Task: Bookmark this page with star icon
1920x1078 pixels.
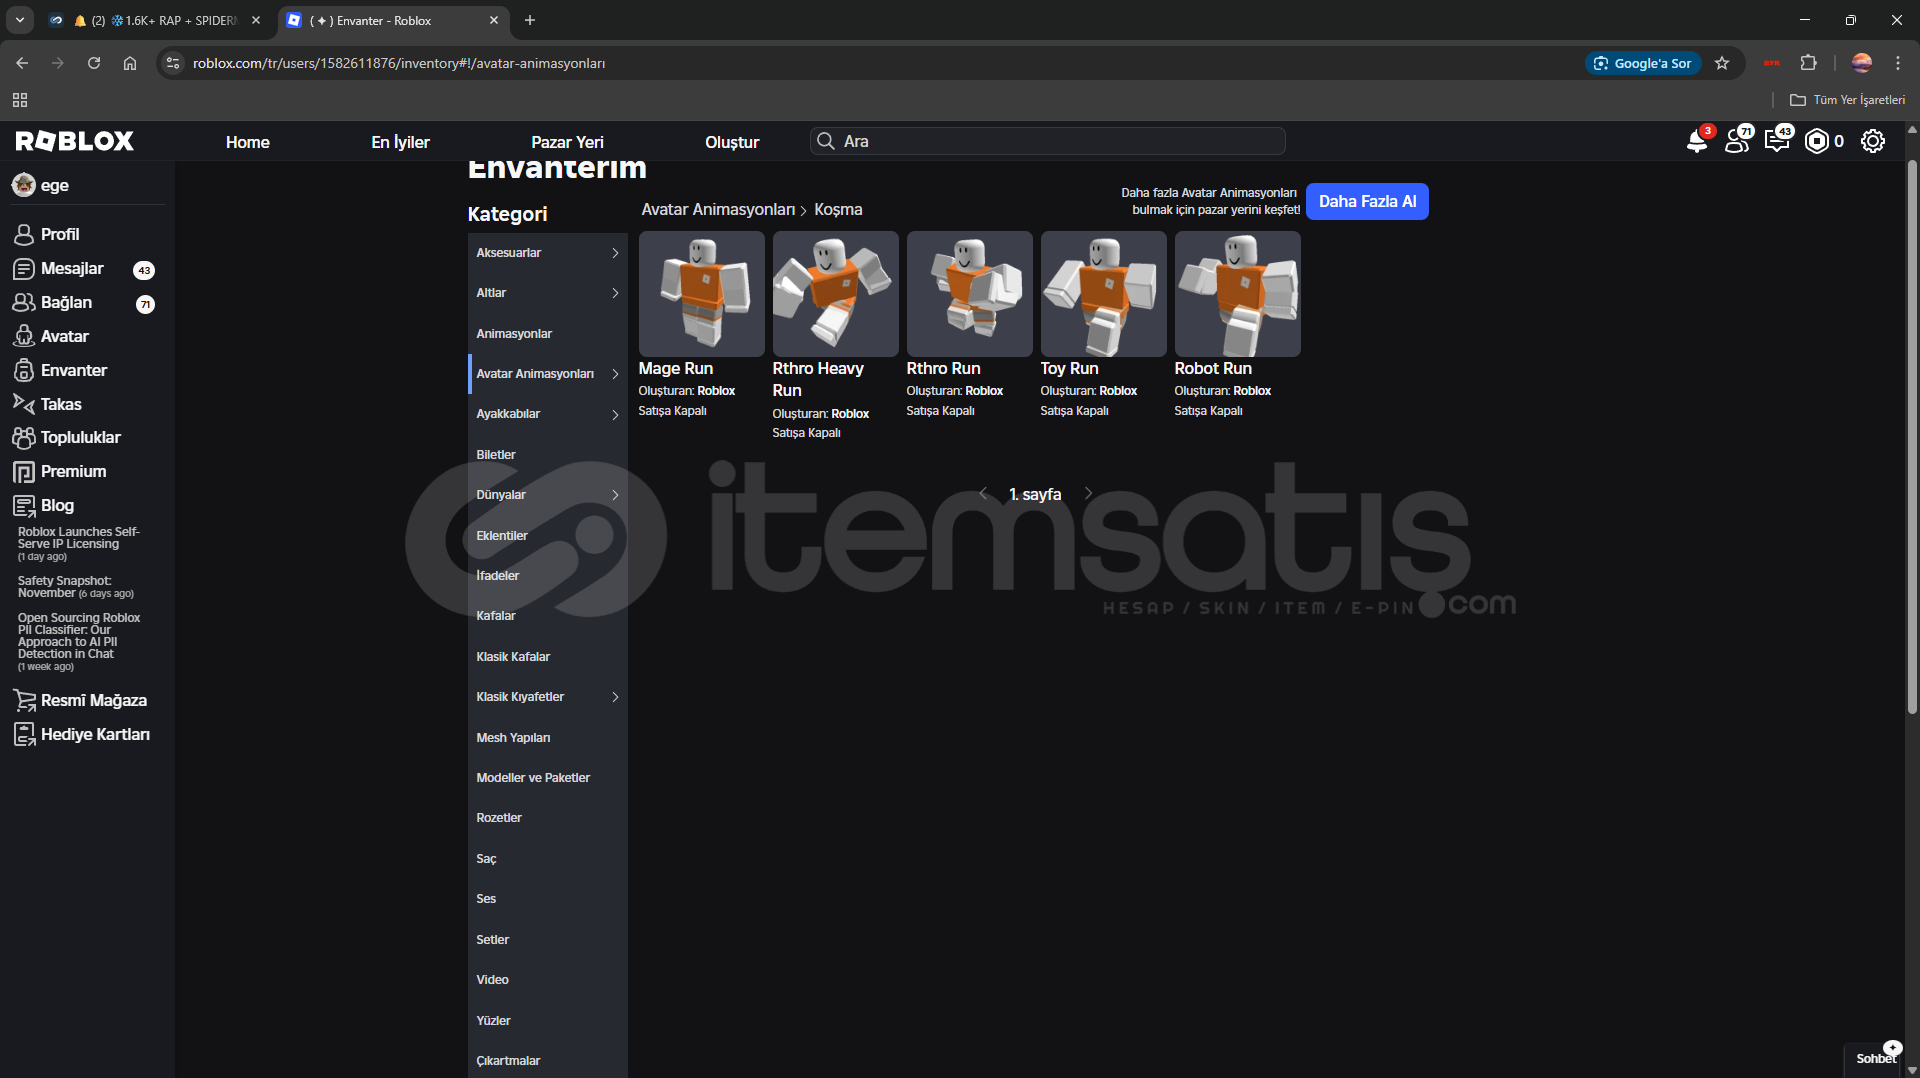Action: tap(1722, 63)
